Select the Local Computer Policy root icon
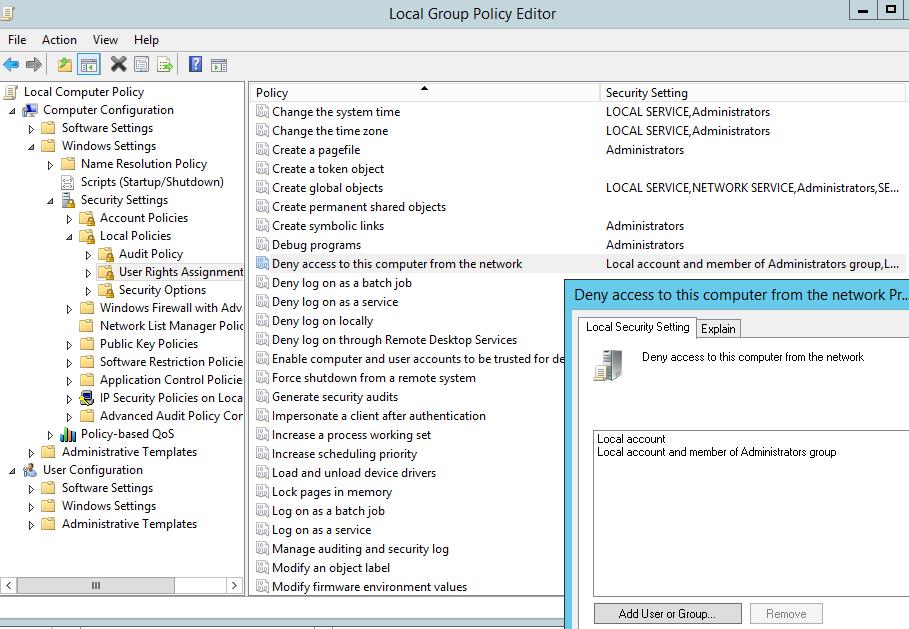The height and width of the screenshot is (629, 909). (x=11, y=92)
